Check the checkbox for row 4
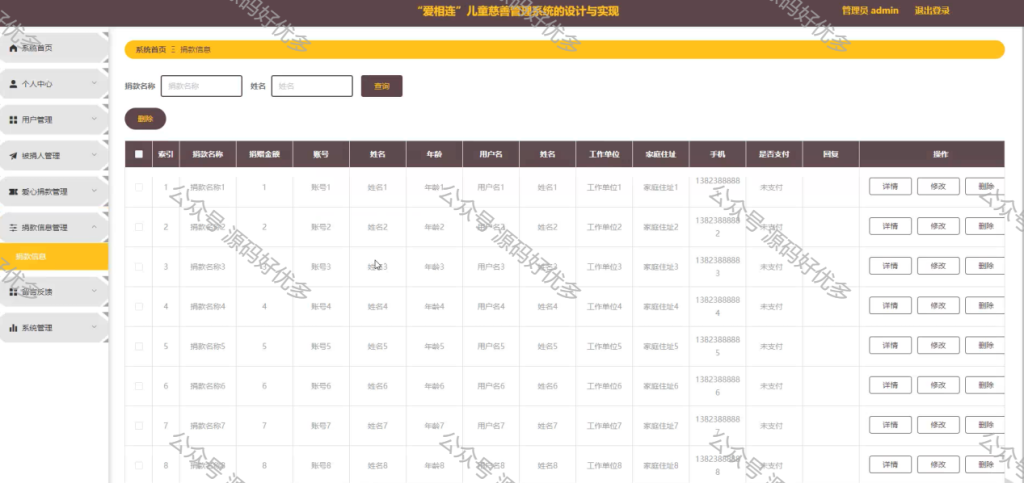This screenshot has height=483, width=1024. tap(138, 306)
